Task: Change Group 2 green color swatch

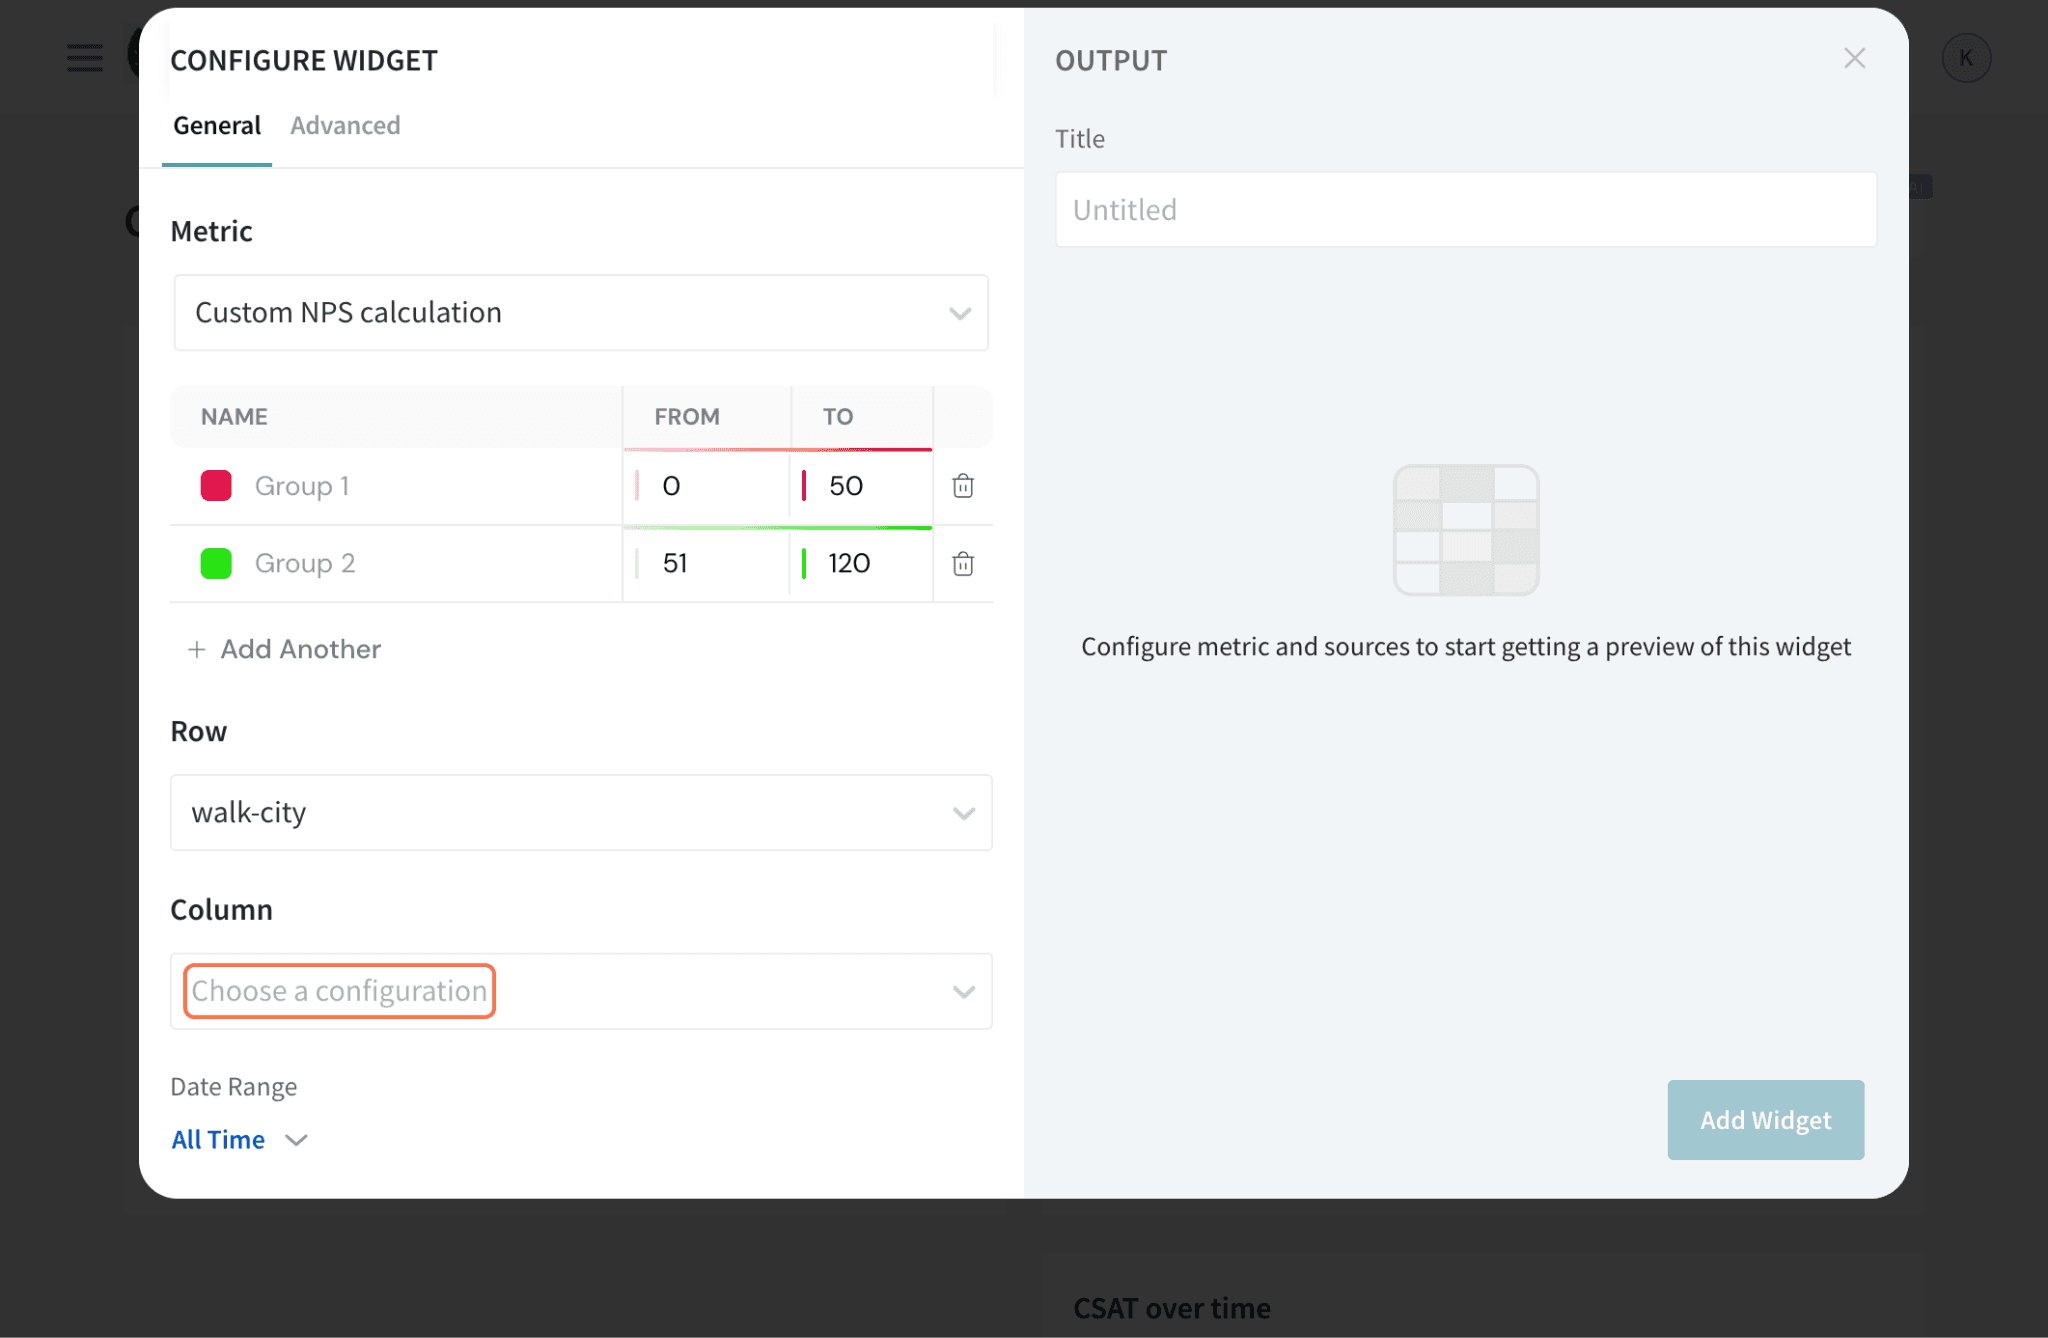Action: tap(216, 564)
